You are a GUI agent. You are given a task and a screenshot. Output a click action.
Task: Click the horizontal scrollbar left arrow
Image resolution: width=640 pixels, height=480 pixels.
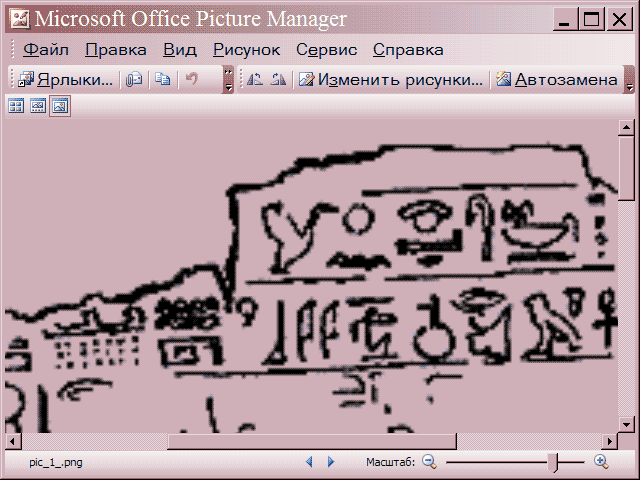pos(13,441)
